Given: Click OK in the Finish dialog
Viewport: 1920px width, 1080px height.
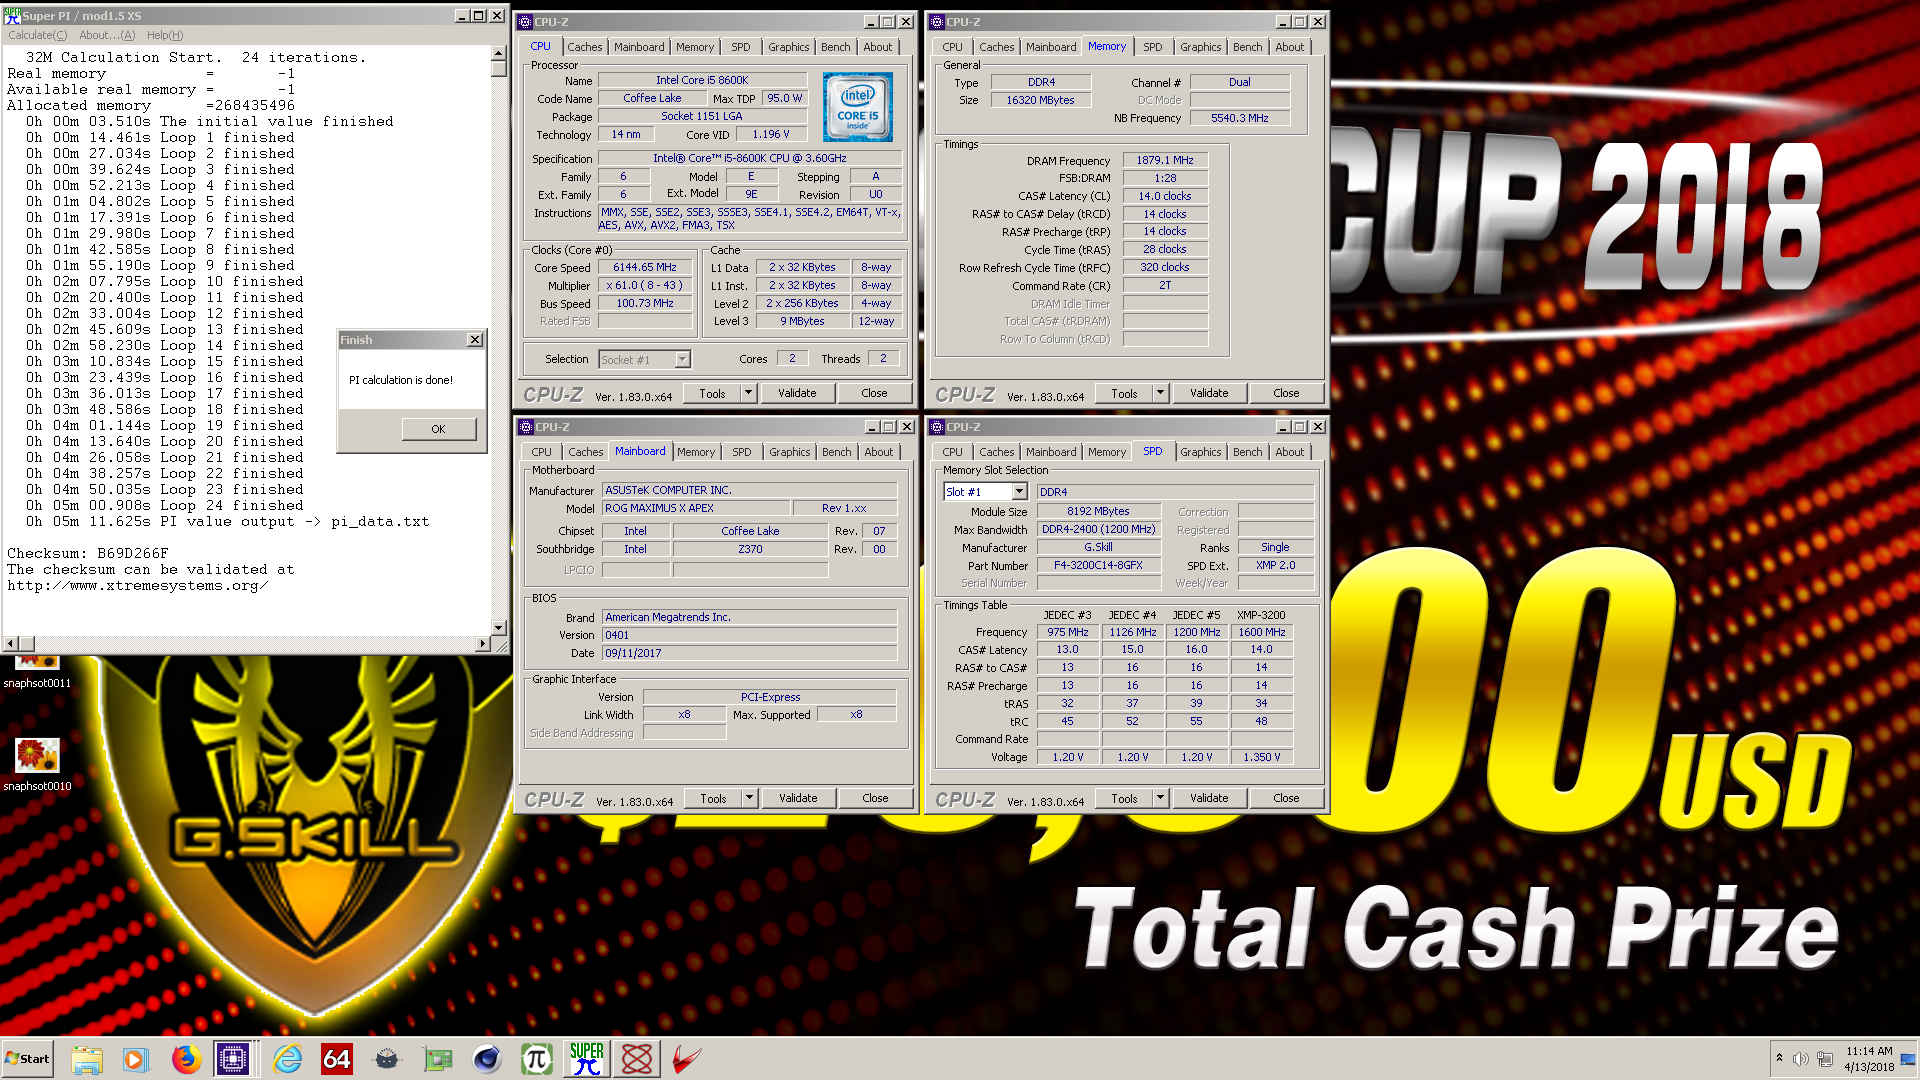Looking at the screenshot, I should click(x=438, y=429).
